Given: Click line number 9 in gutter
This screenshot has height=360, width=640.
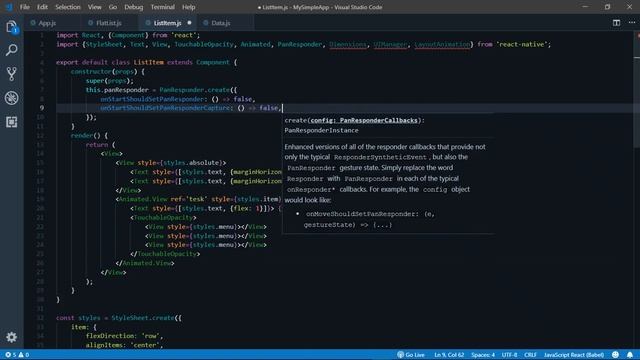Looking at the screenshot, I should [42, 108].
